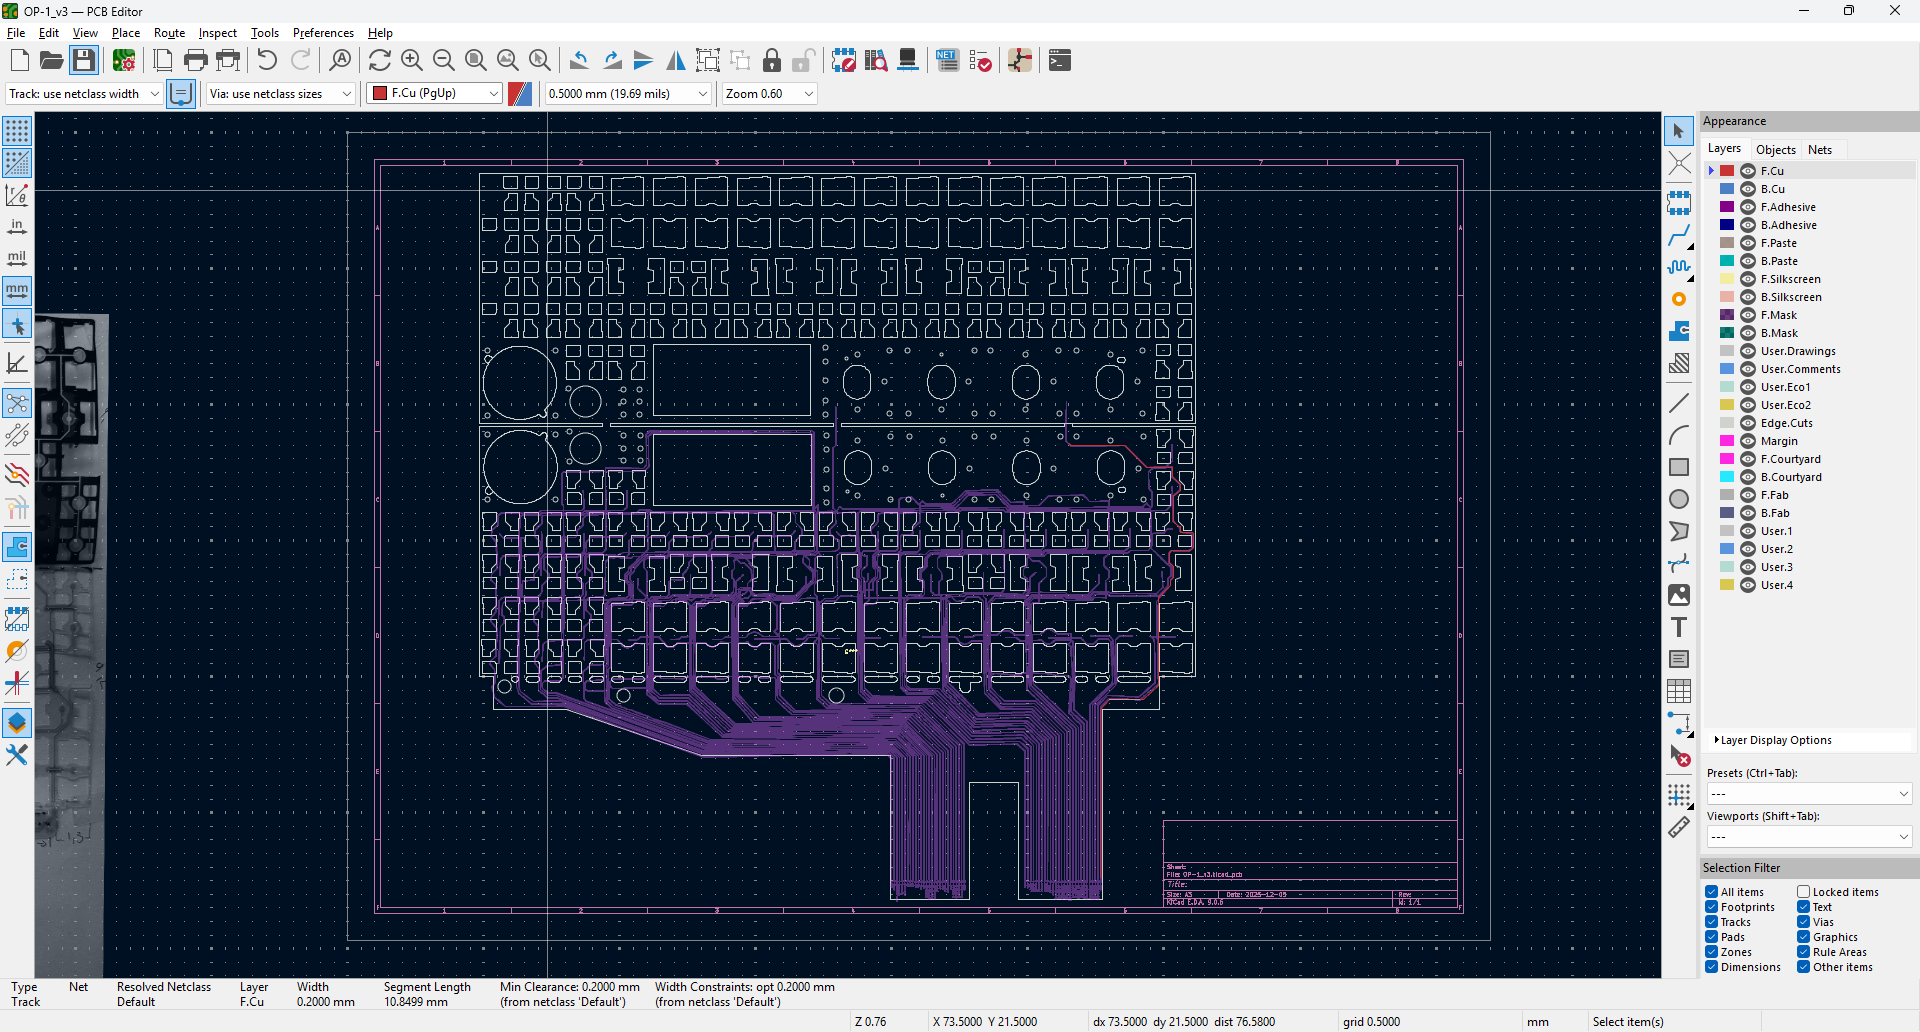Image resolution: width=1920 pixels, height=1032 pixels.
Task: Open the Design Rules Checker
Action: pos(980,61)
